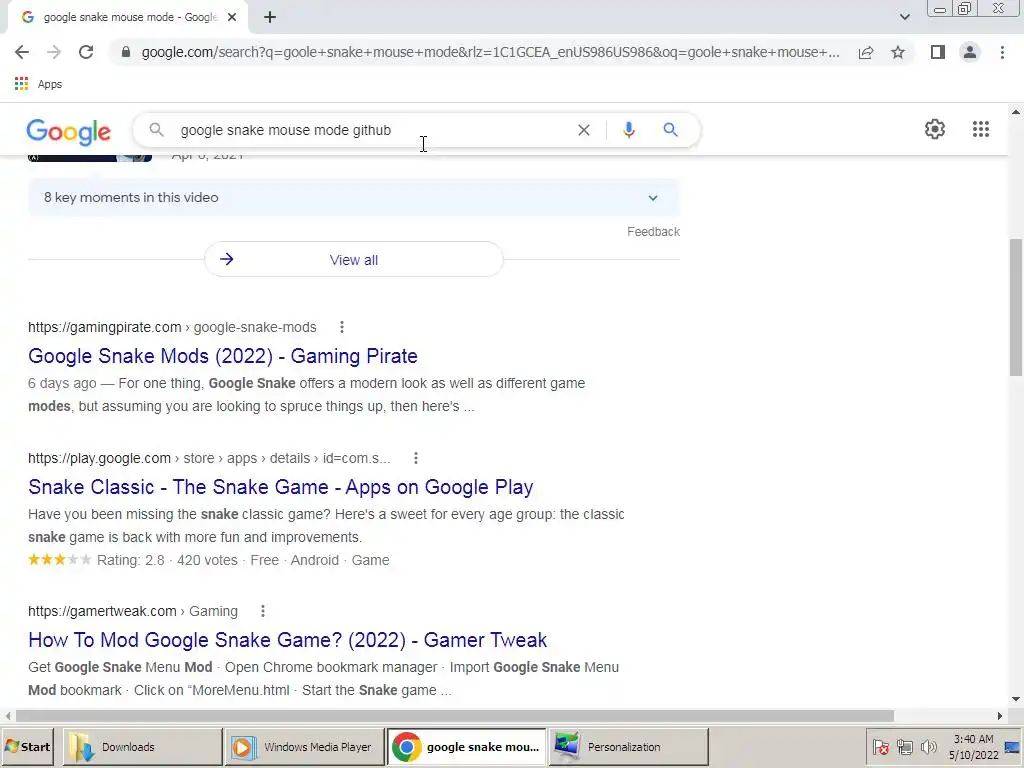This screenshot has height=768, width=1024.
Task: Close the google snake mouse mode tab
Action: [232, 17]
